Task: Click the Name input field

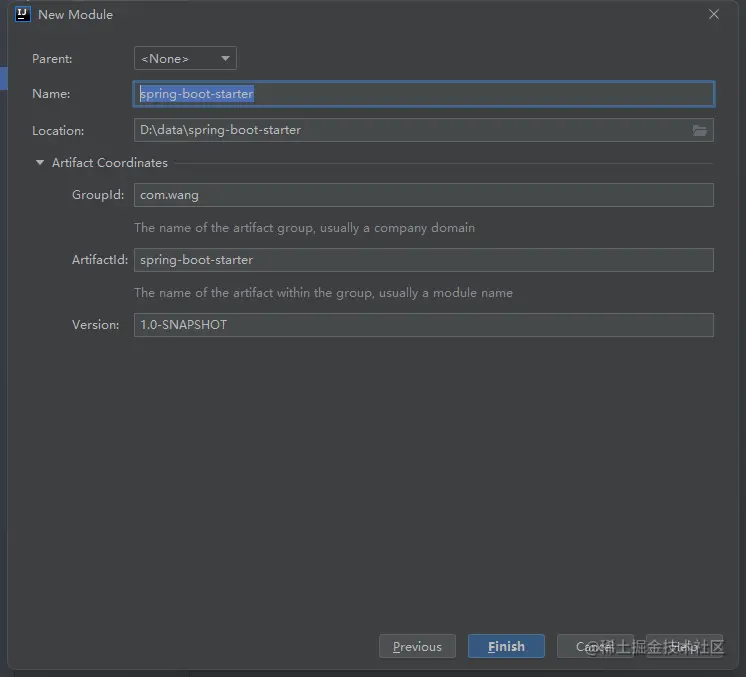Action: click(423, 94)
